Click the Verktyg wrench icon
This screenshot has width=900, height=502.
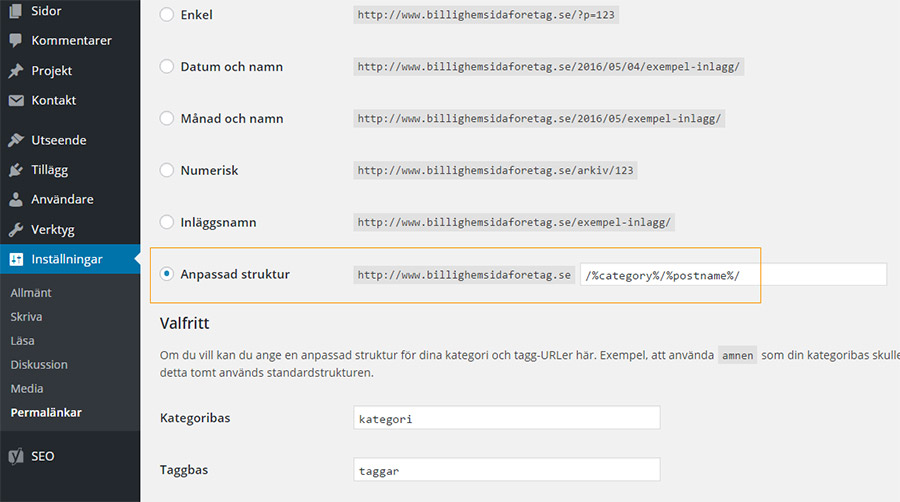click(x=16, y=229)
